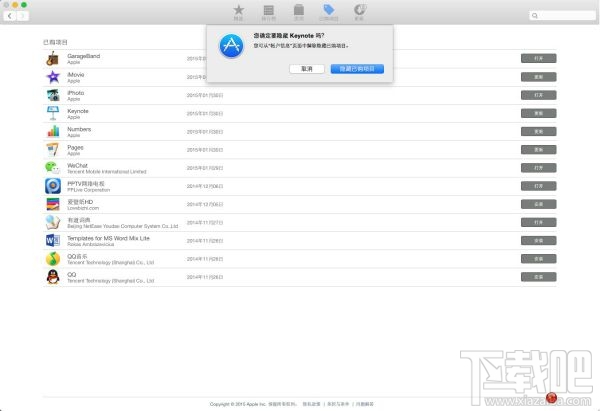
Task: Click Beijing NetEase Youdao developer text
Action: tap(122, 226)
